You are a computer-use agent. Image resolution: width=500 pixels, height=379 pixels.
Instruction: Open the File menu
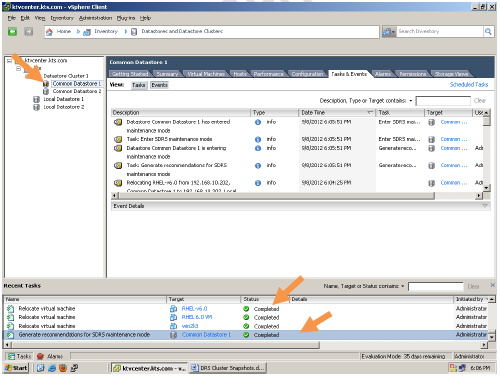click(12, 18)
